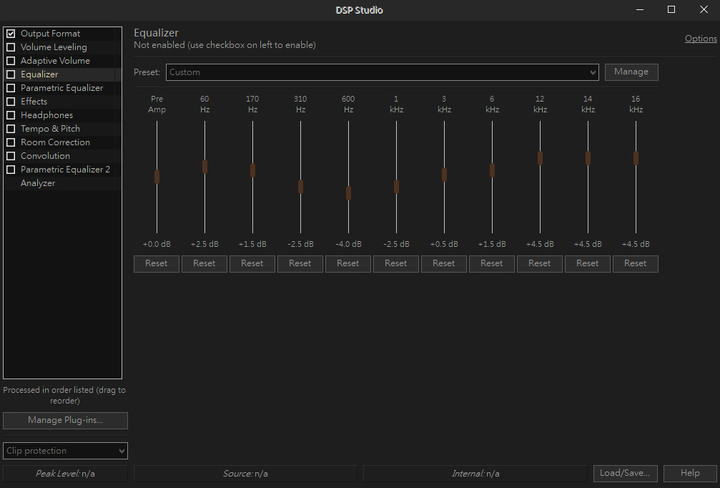Open the Preset Custom dropdown
Screen dimensions: 720x488
[x=382, y=72]
